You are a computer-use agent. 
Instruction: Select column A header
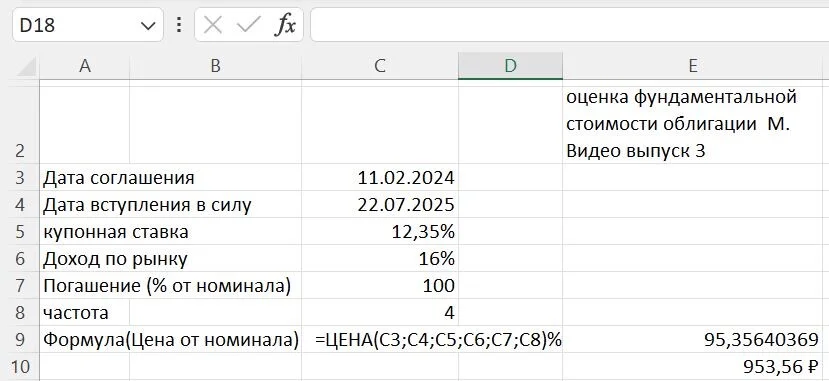coord(85,66)
